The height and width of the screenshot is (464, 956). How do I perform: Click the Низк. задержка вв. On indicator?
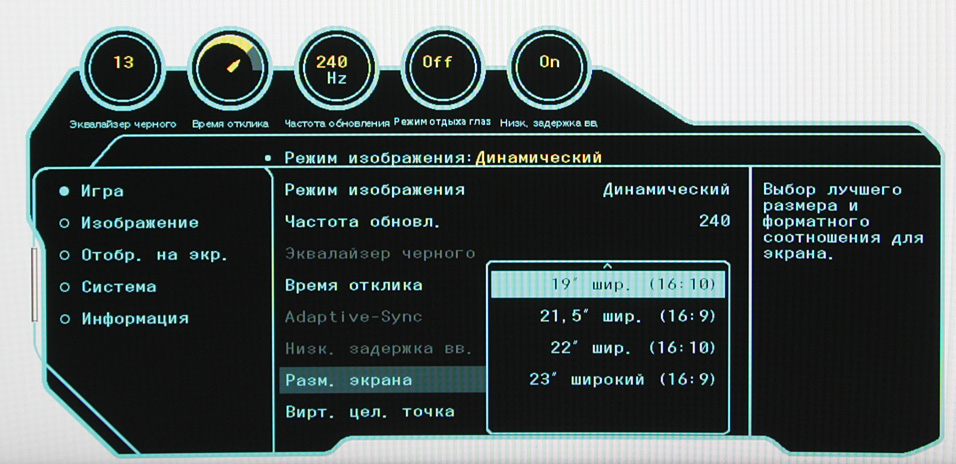549,68
